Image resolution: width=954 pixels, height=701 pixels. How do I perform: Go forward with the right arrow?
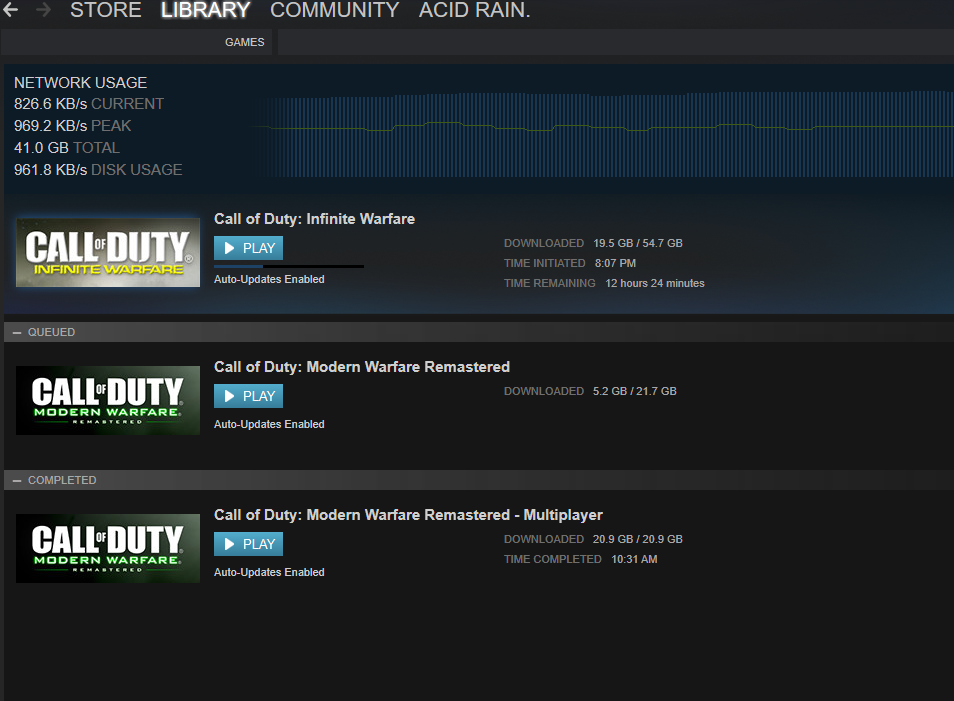43,9
